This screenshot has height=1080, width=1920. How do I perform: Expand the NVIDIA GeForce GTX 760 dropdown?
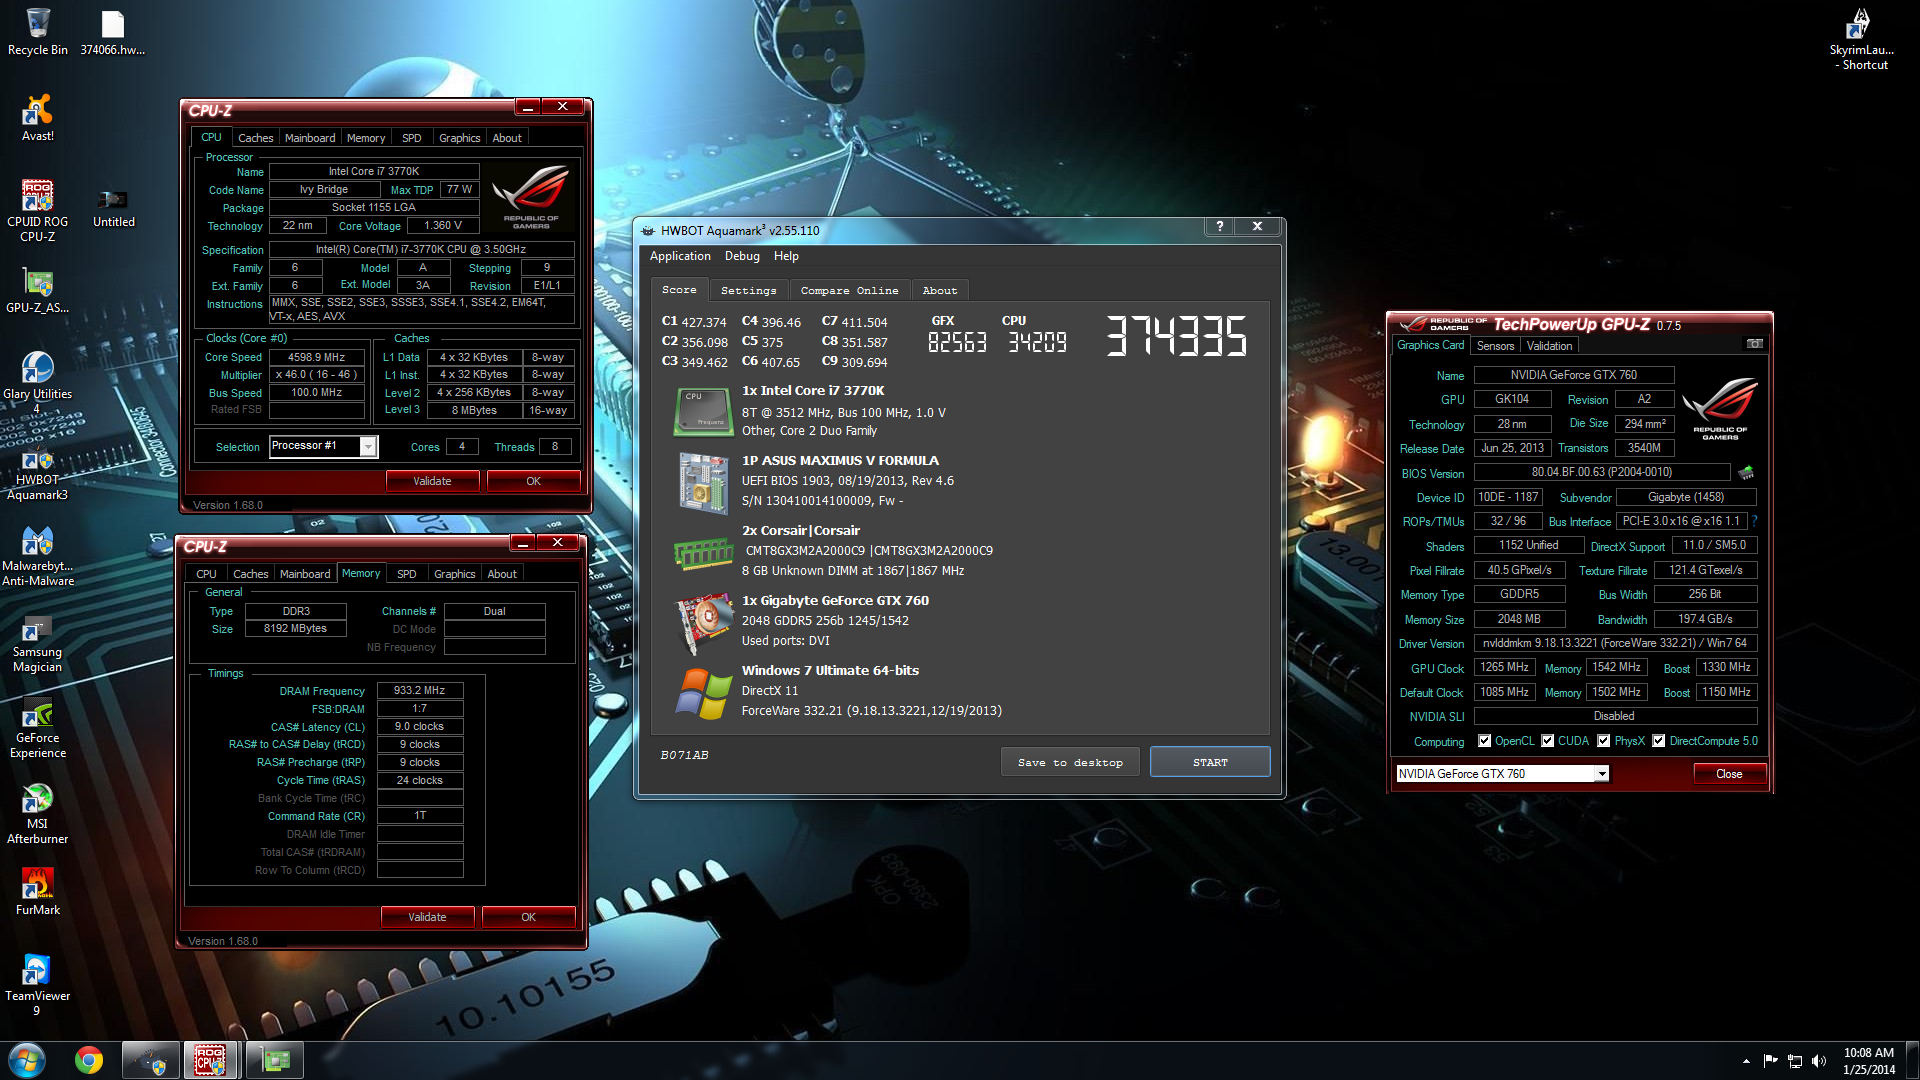click(1601, 773)
